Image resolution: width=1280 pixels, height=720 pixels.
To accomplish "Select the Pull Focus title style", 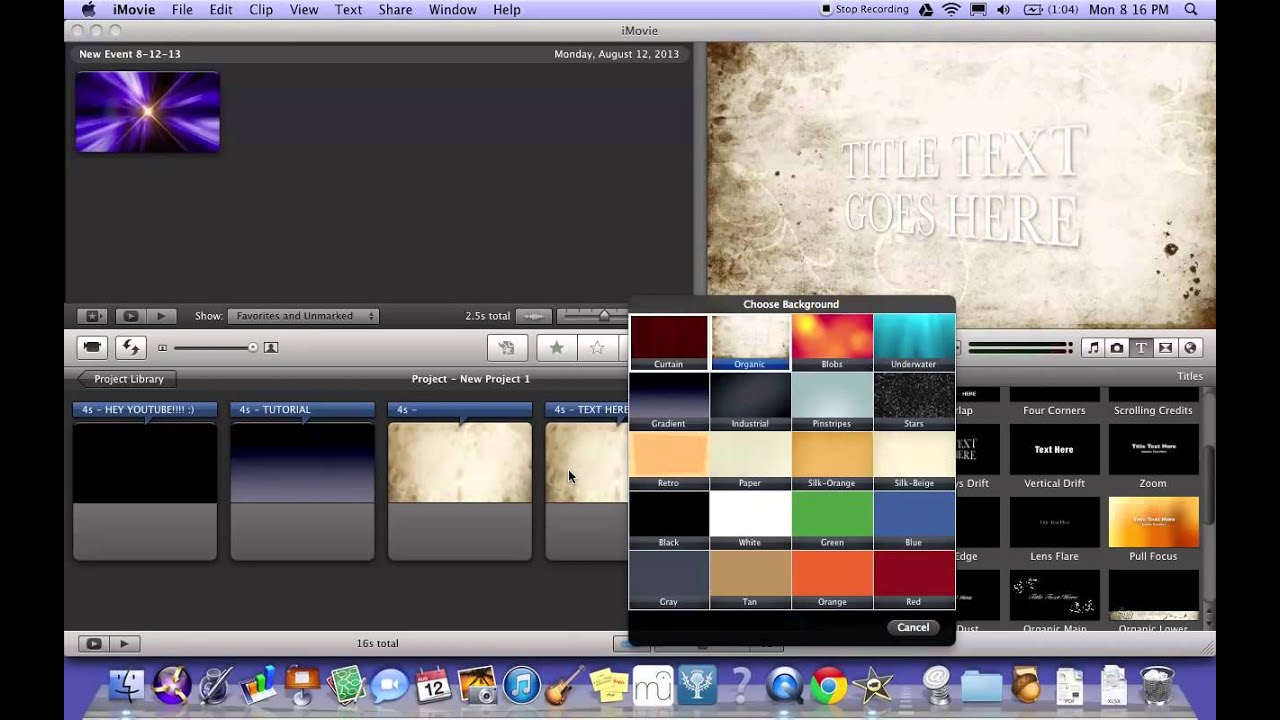I will tap(1153, 530).
